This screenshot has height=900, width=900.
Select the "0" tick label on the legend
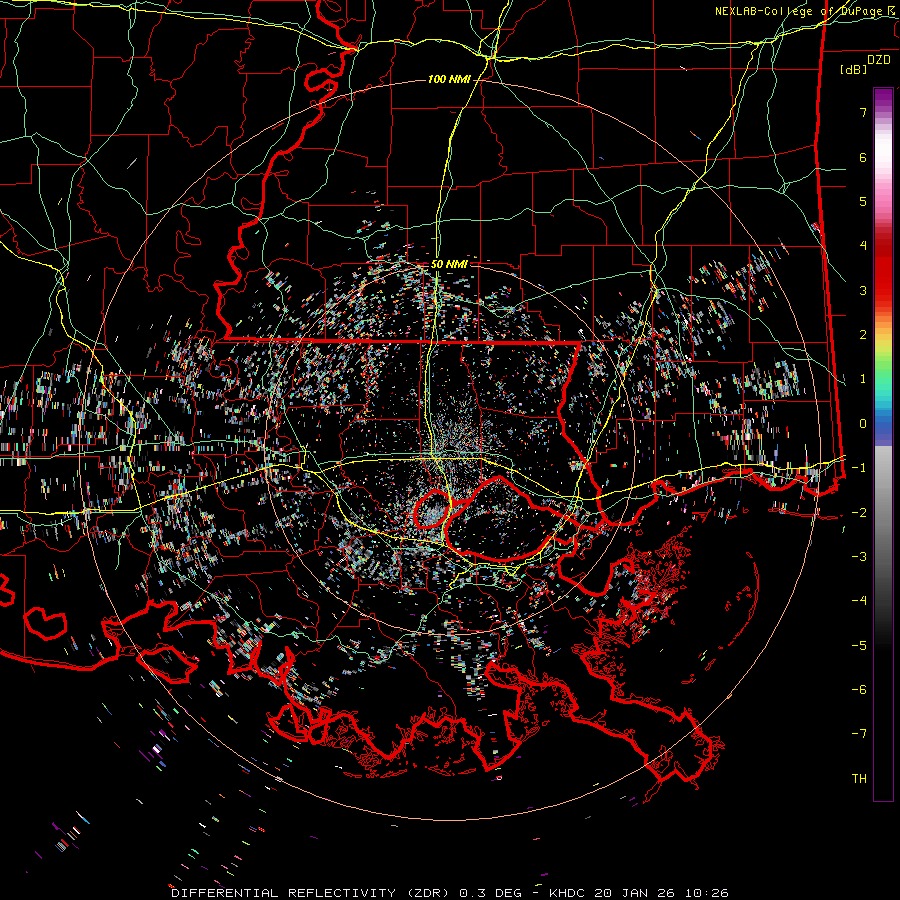coord(863,424)
